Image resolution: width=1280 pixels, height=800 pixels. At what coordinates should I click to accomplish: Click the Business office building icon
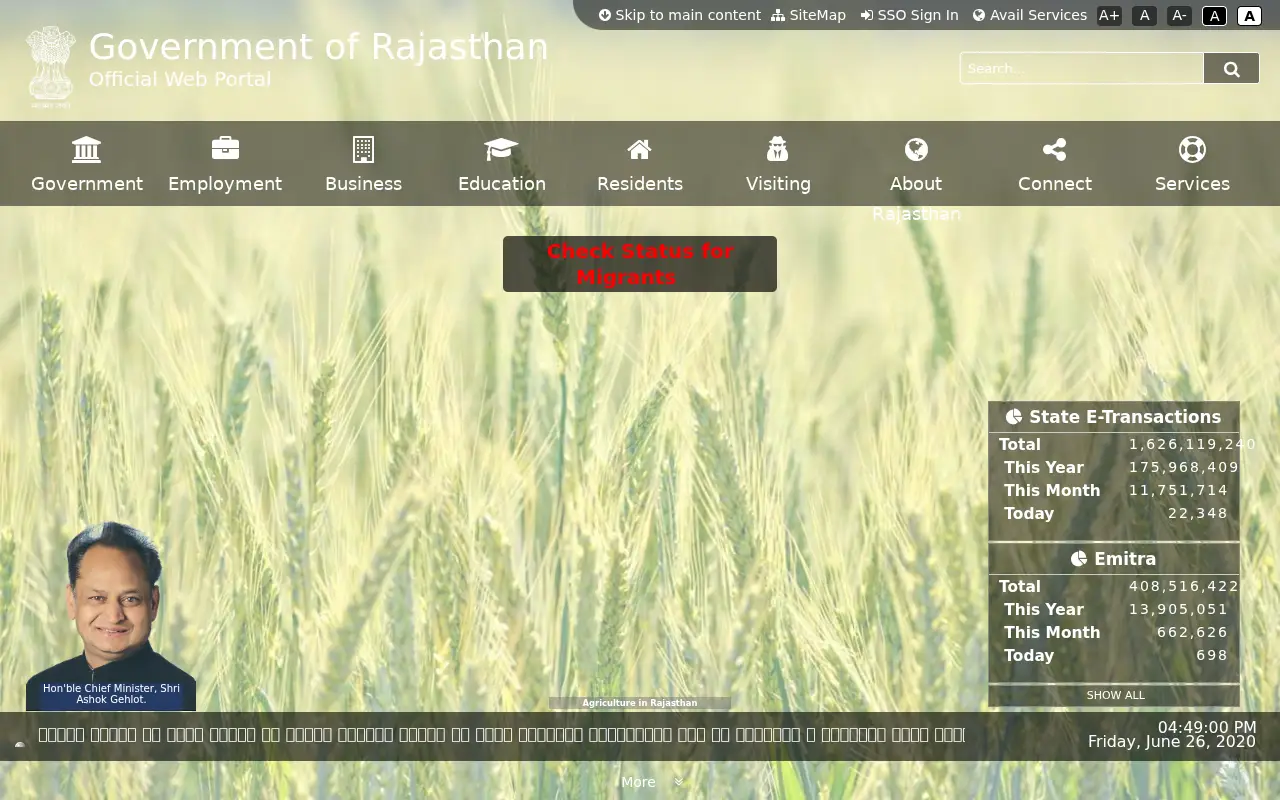(363, 149)
